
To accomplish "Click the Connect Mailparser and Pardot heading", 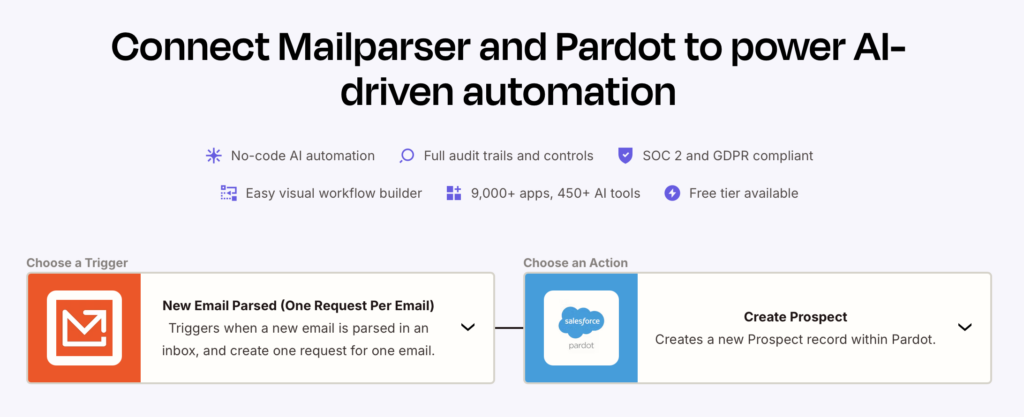I will [x=508, y=69].
